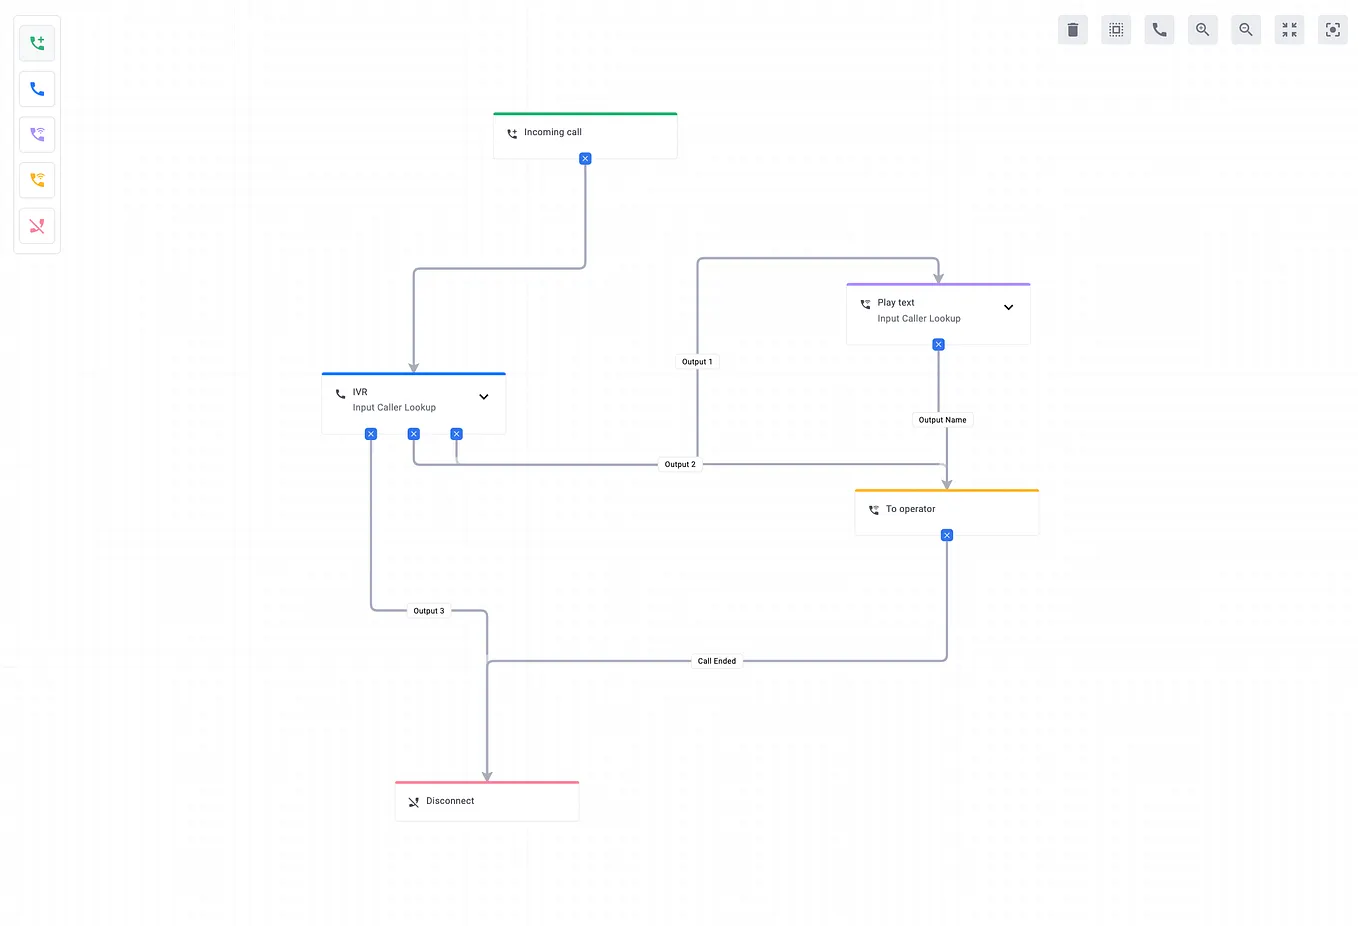The width and height of the screenshot is (1358, 926).
Task: Remove the Call Ended connection under To operator
Action: pyautogui.click(x=946, y=535)
